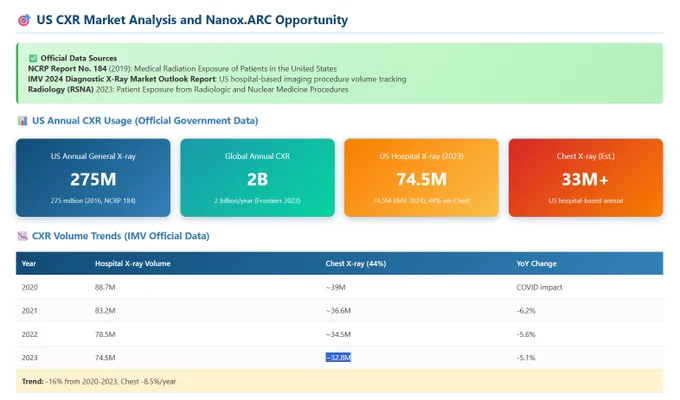Click the NCRP Report No. 184 text
Screen dimensions: 680x400
[67, 69]
